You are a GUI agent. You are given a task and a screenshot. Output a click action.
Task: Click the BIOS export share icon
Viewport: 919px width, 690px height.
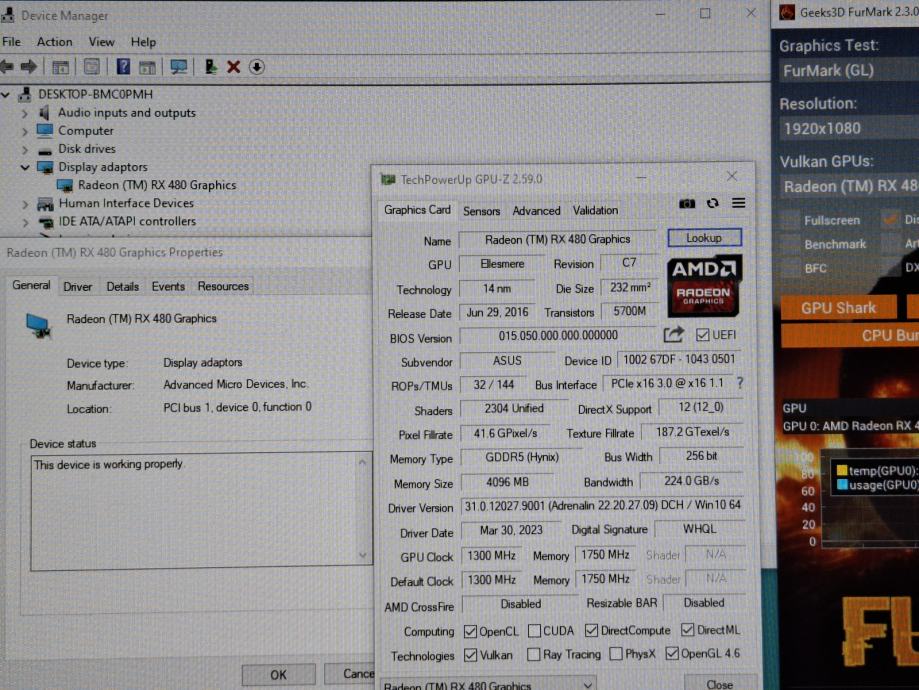click(x=674, y=335)
